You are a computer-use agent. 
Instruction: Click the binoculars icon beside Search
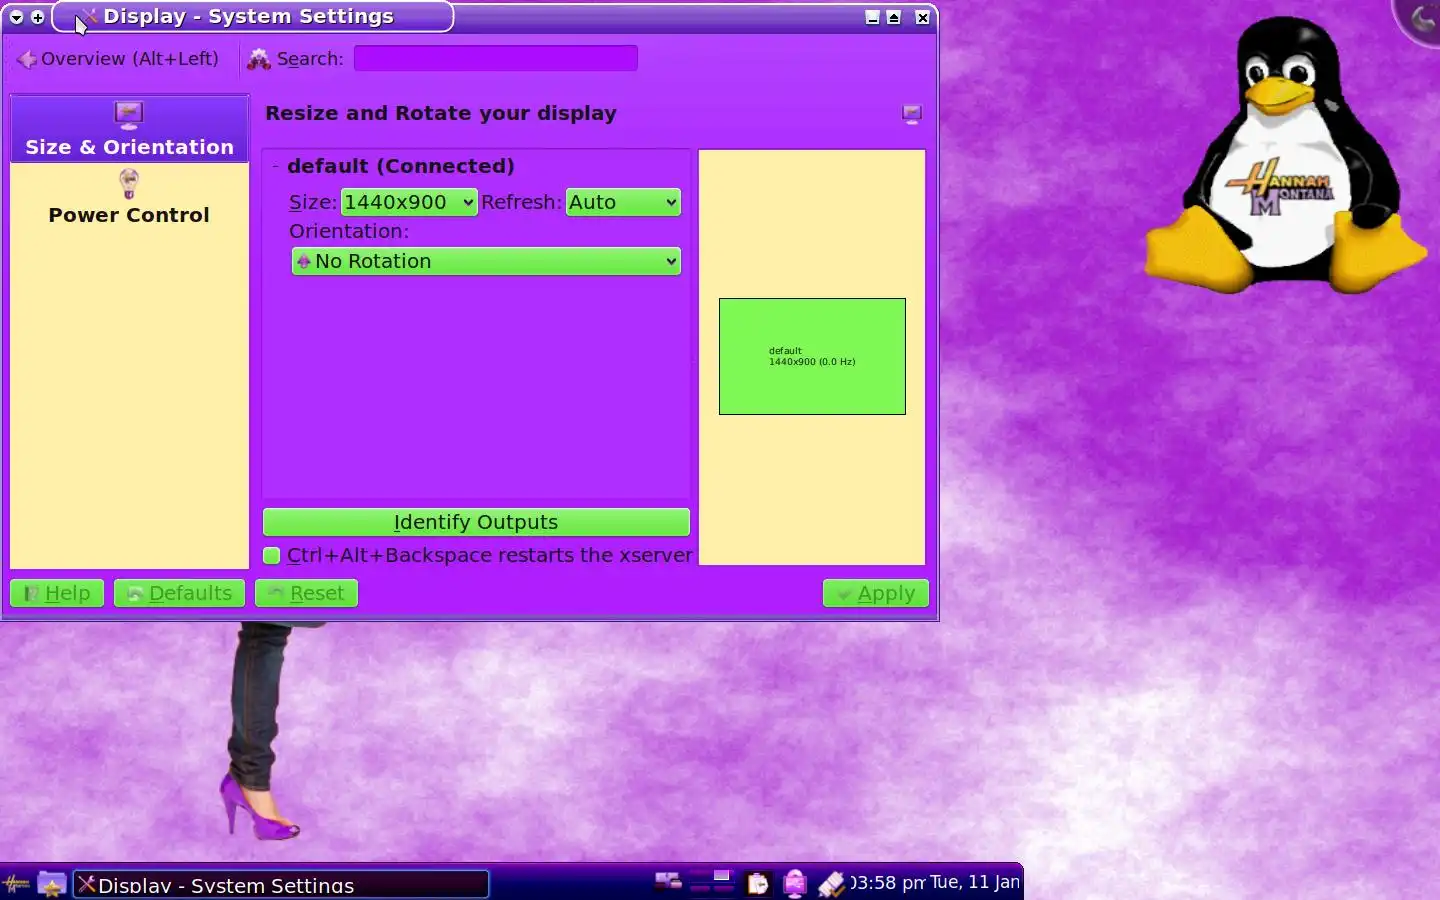[259, 60]
